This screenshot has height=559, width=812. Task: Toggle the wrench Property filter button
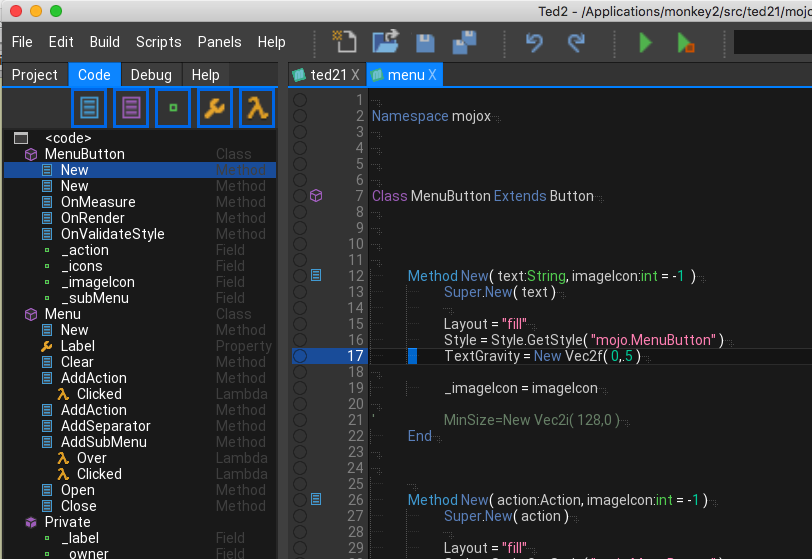[x=214, y=108]
